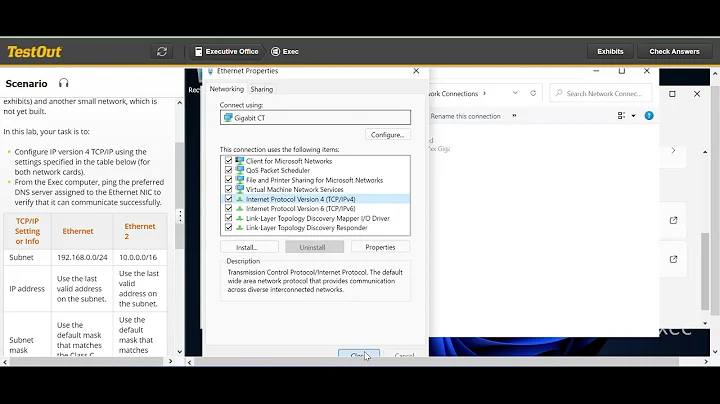Image resolution: width=720 pixels, height=404 pixels.
Task: Click the File and Printer Sharing icon
Action: 239,180
